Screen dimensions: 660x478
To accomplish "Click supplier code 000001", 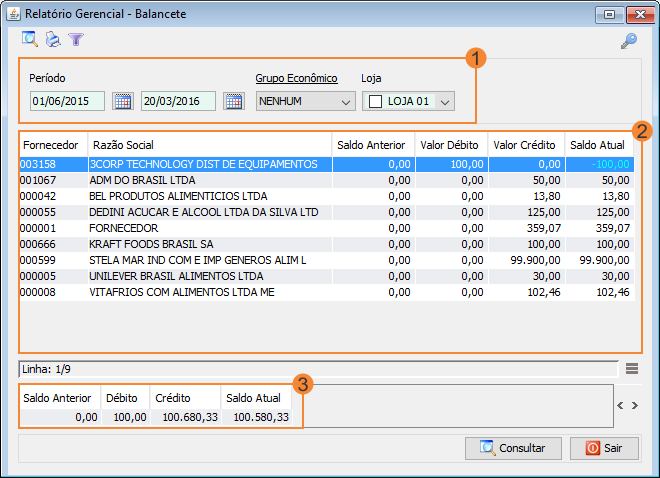I will 38,228.
